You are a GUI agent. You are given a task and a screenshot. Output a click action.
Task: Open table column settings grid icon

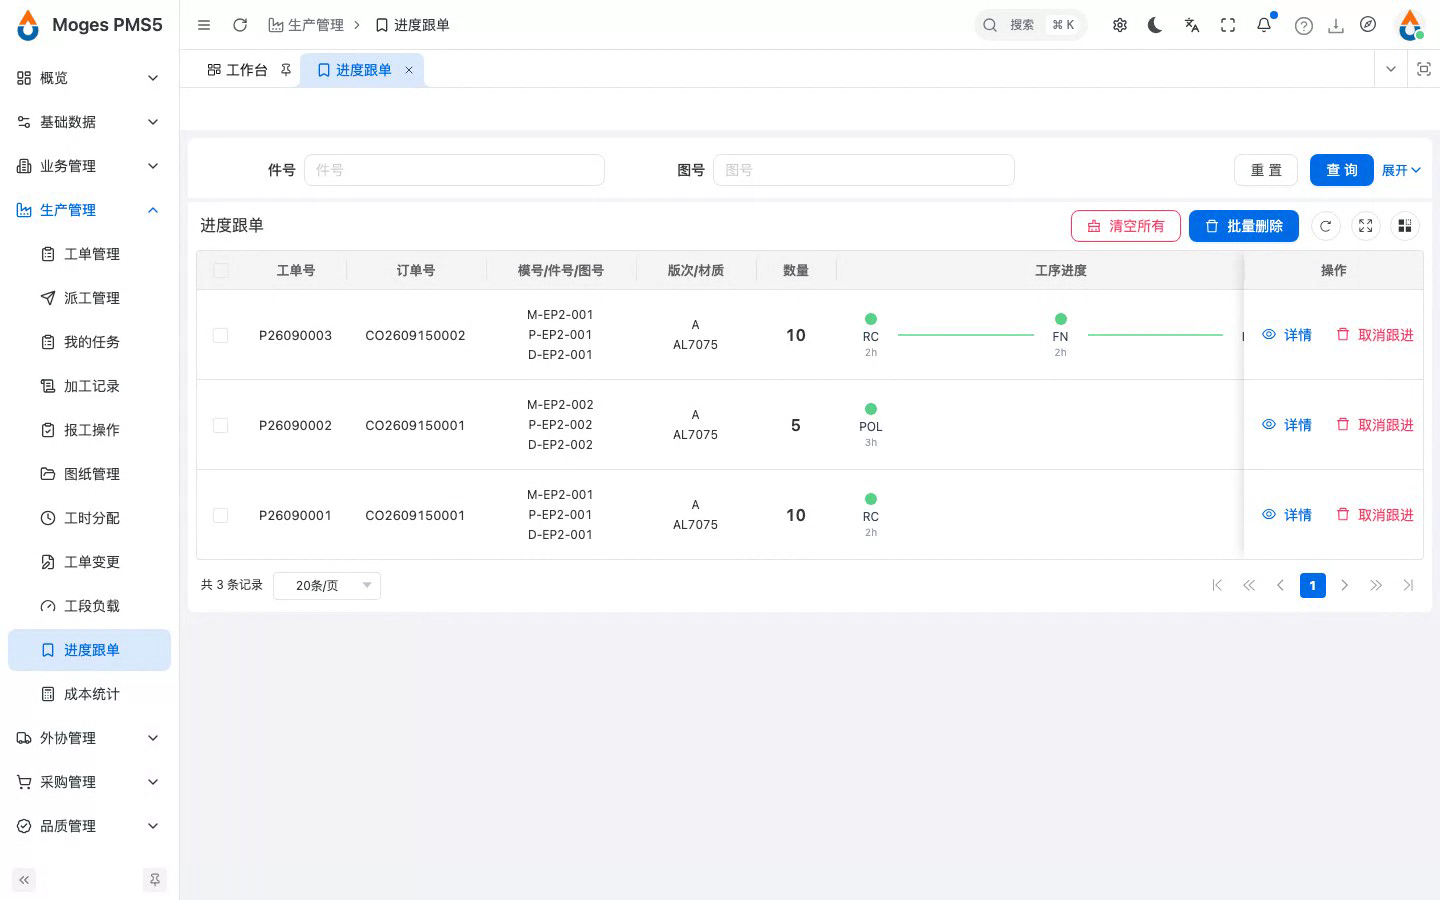(1405, 226)
